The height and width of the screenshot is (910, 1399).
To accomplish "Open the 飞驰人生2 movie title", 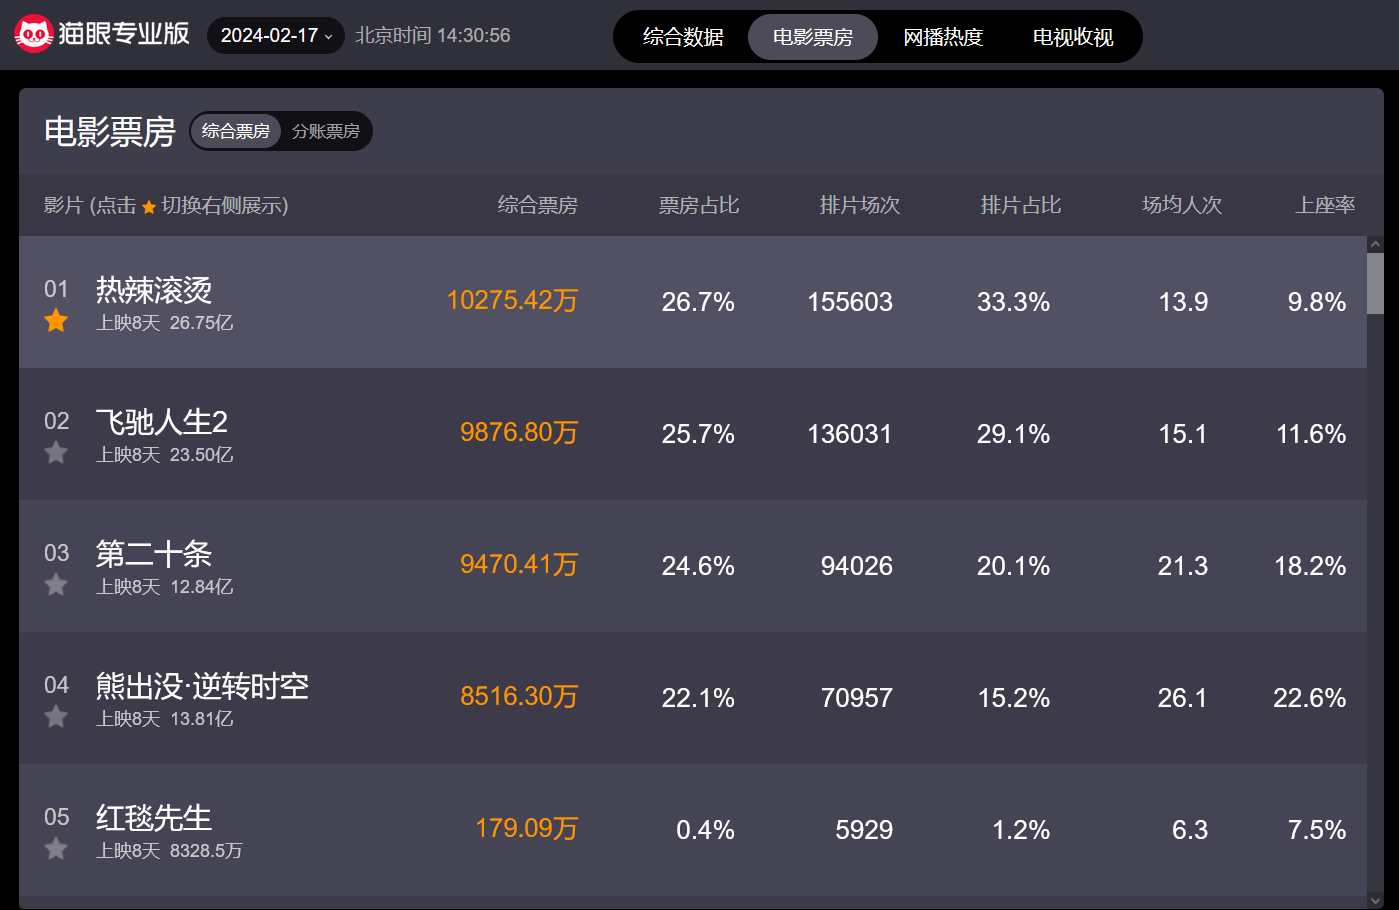I will (162, 422).
